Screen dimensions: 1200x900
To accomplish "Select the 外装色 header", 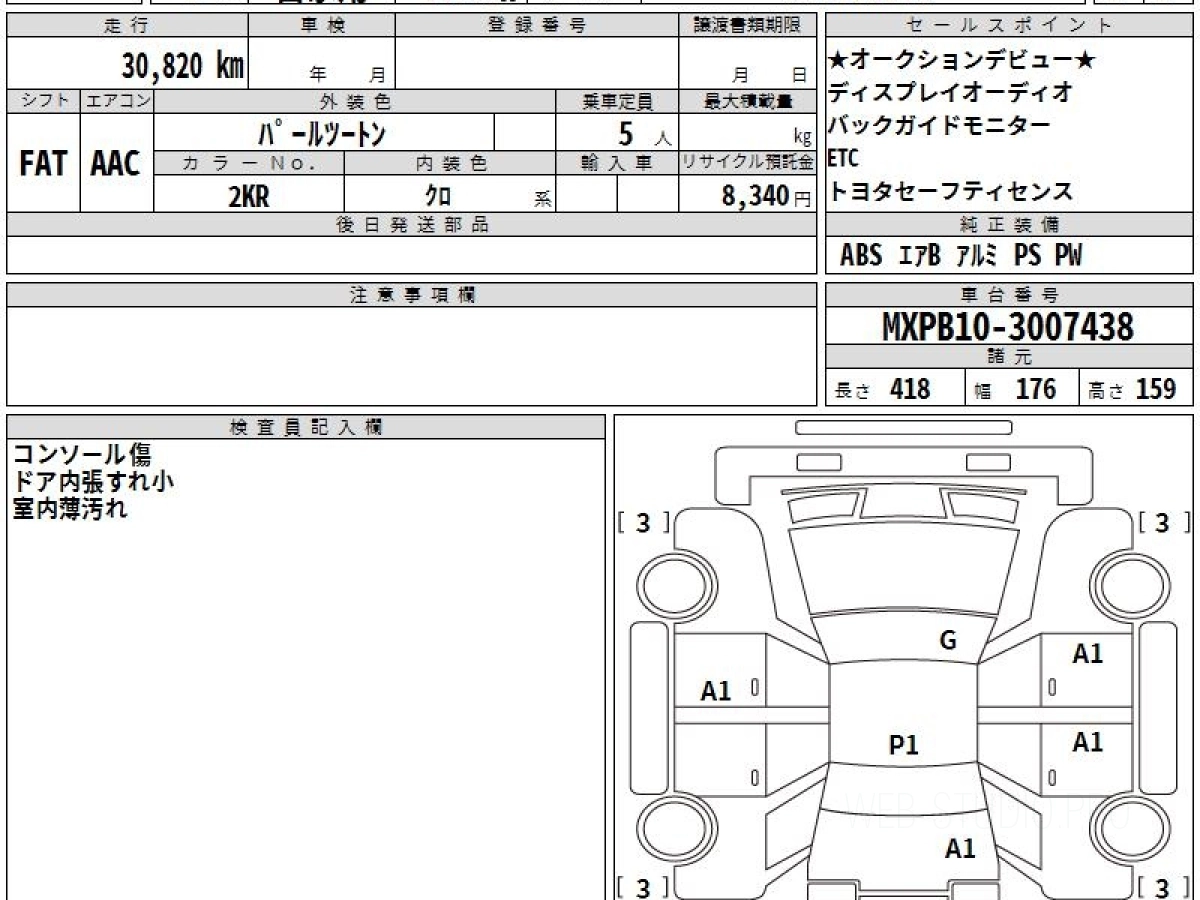I will coord(355,101).
